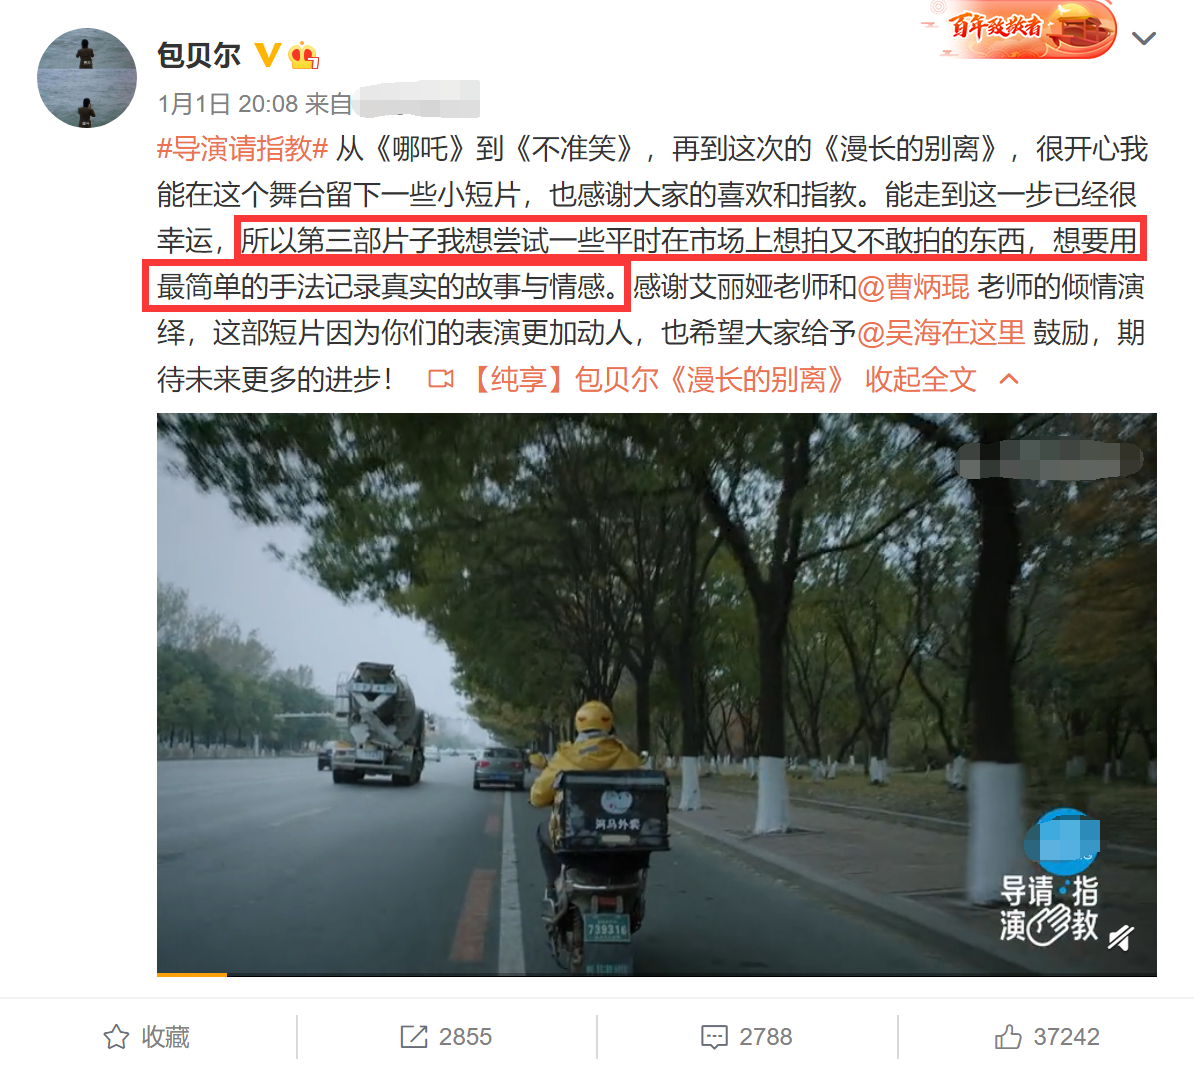This screenshot has width=1194, height=1073.
Task: Like the post with thumbs-up 37242
Action: point(1047,1036)
